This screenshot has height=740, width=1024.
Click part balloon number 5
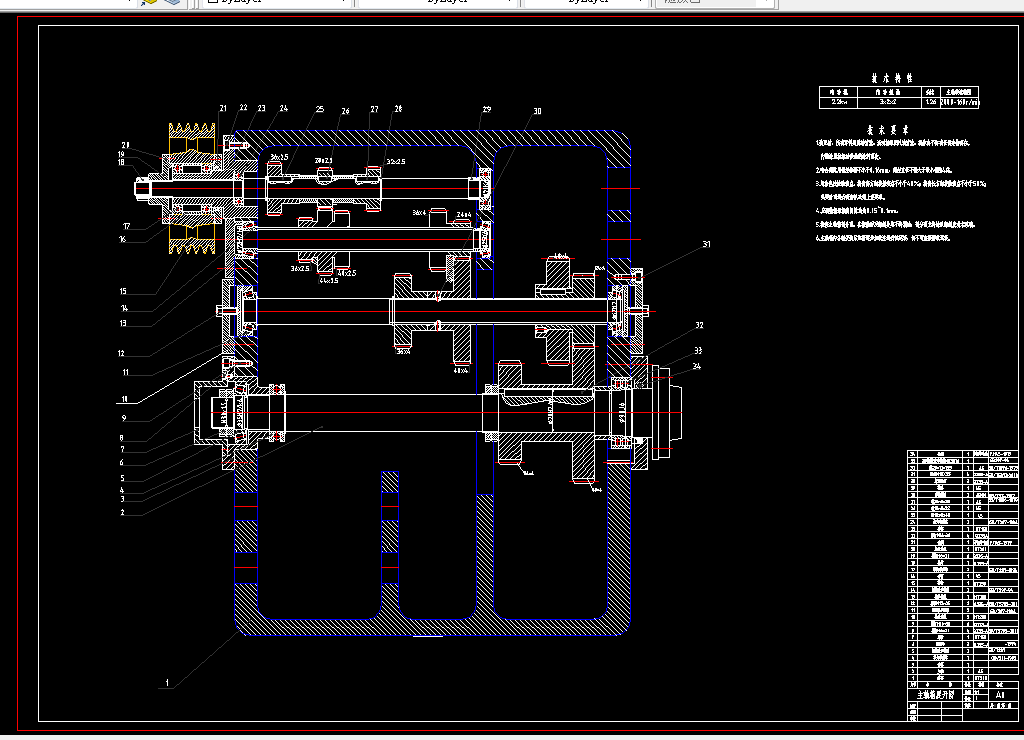[x=122, y=478]
